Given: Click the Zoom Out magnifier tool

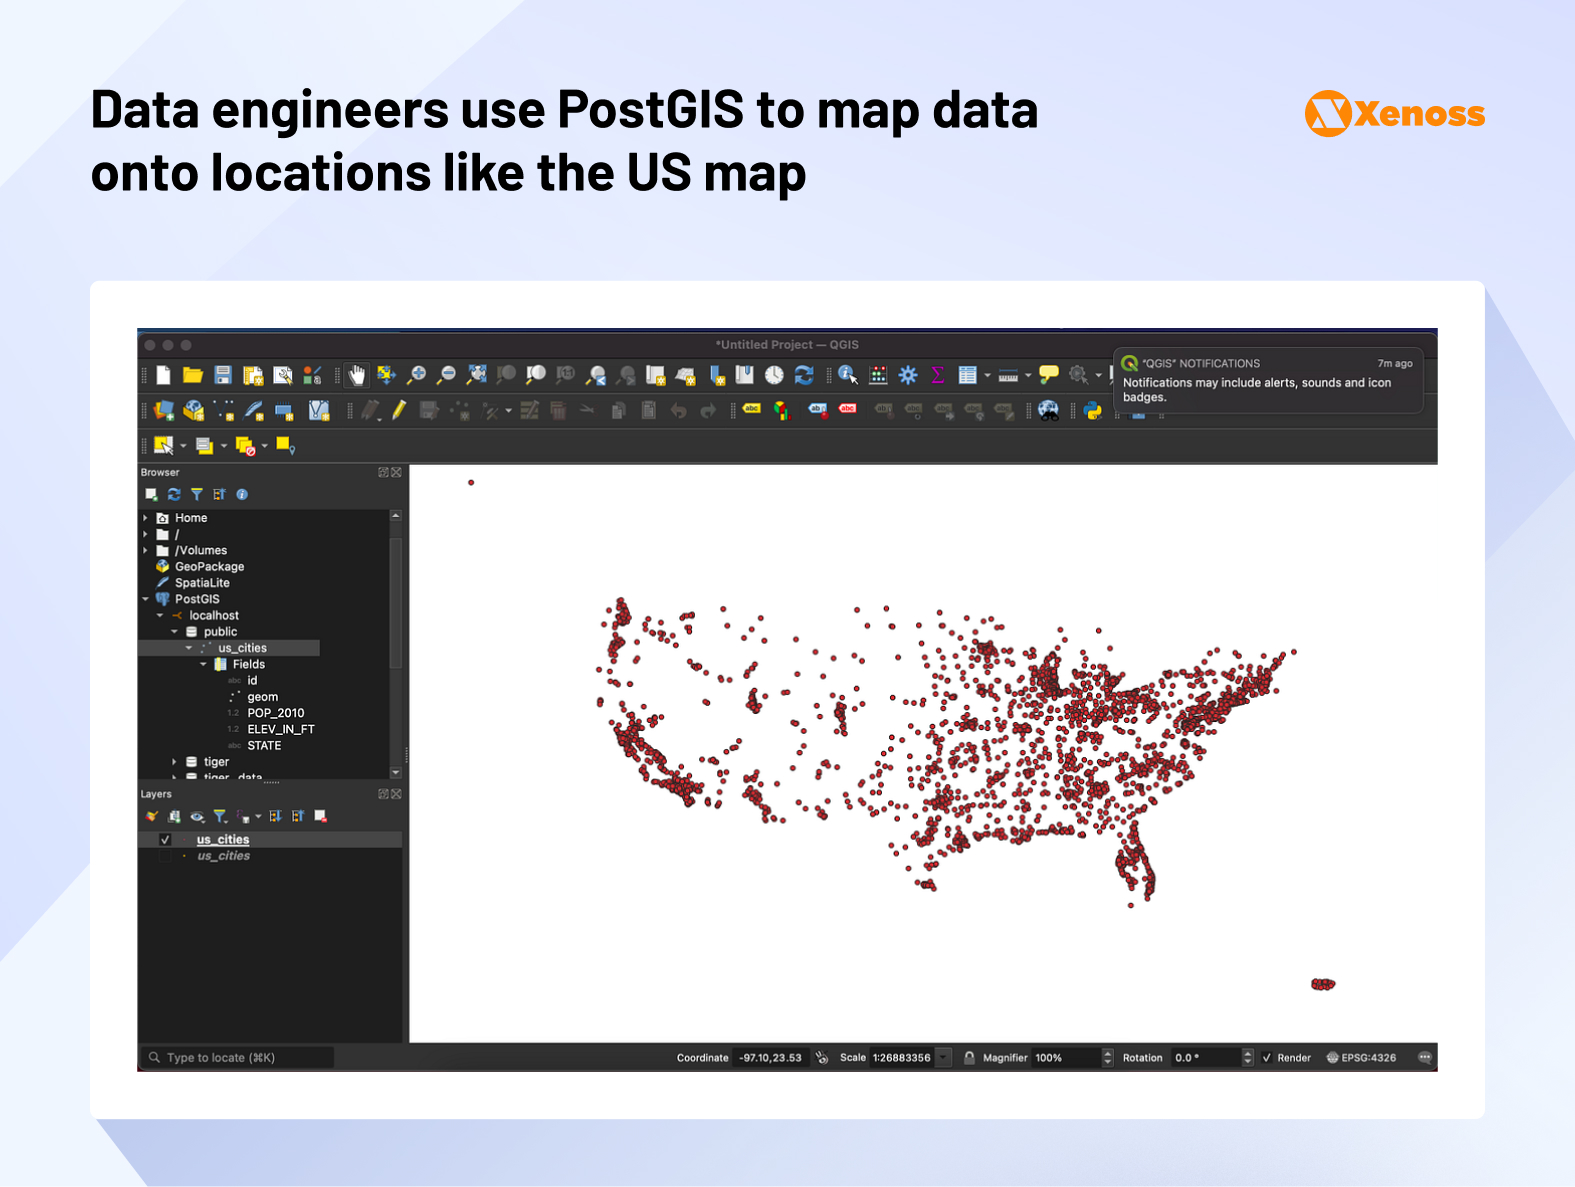Looking at the screenshot, I should click(x=447, y=375).
